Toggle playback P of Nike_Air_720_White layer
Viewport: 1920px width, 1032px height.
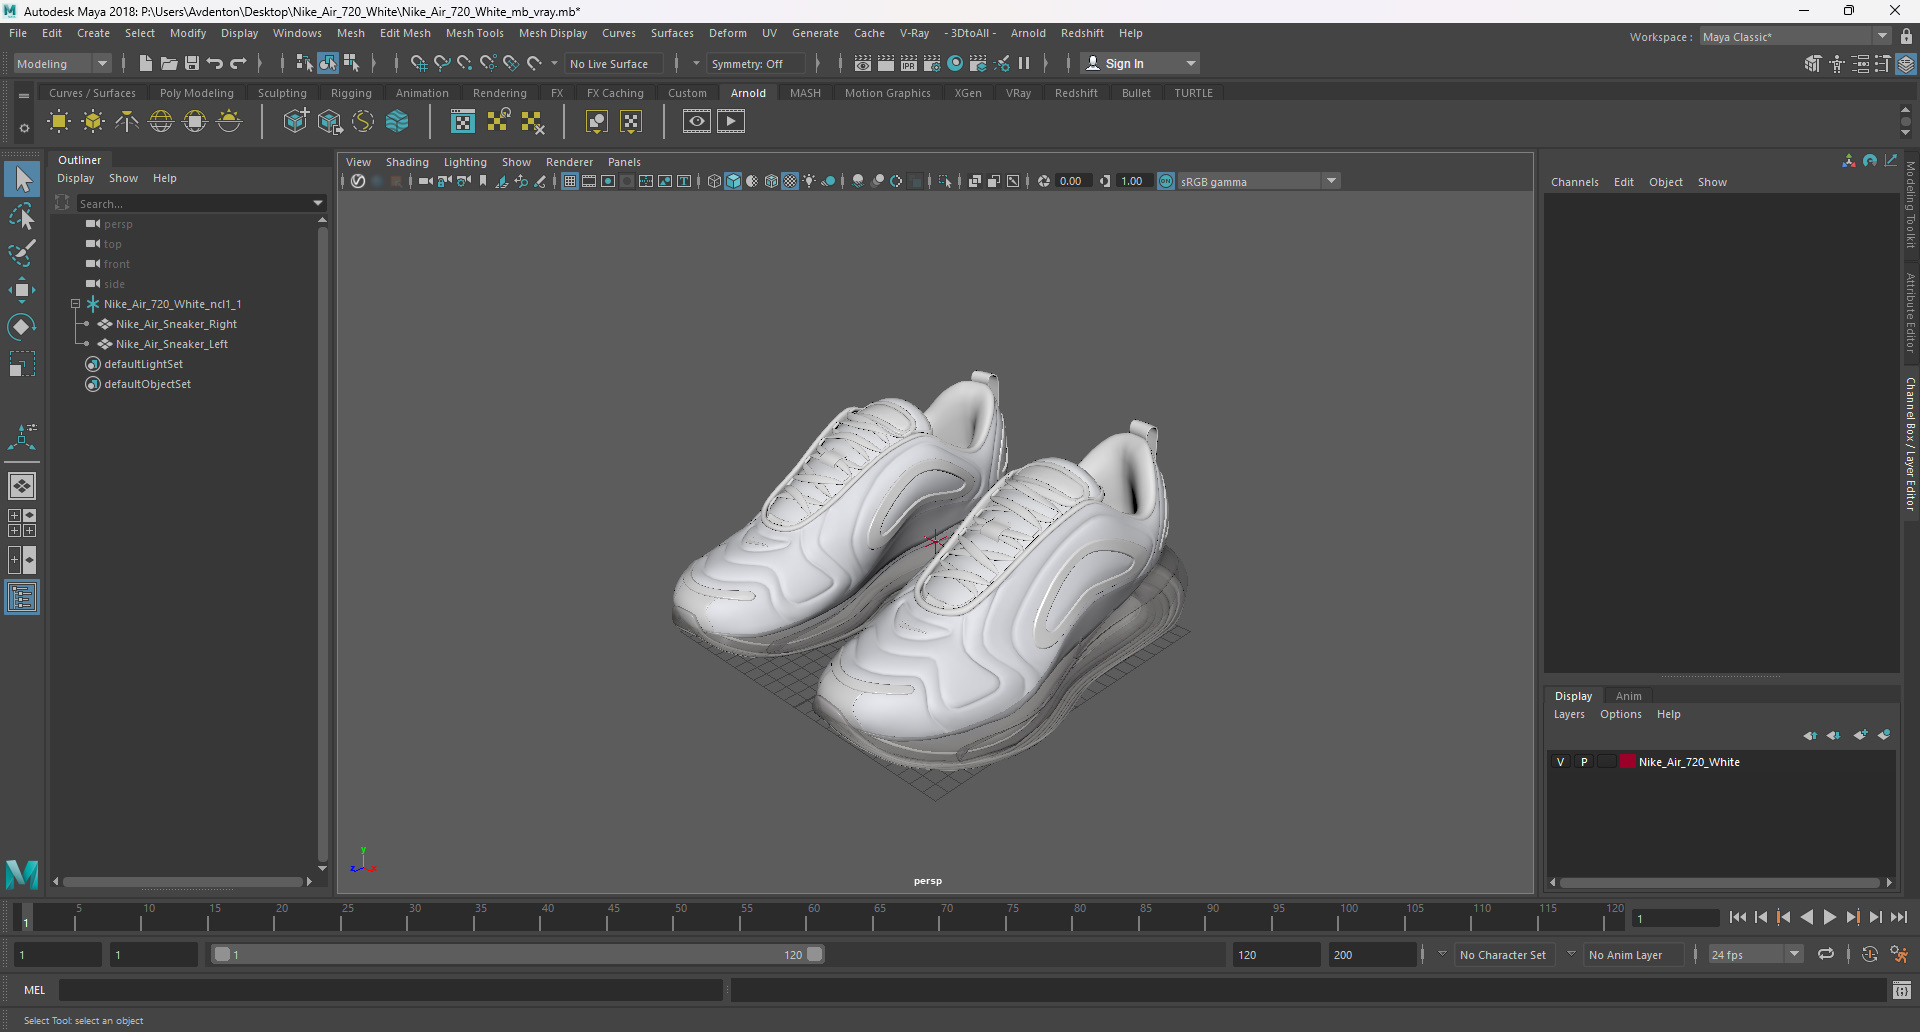coord(1584,762)
